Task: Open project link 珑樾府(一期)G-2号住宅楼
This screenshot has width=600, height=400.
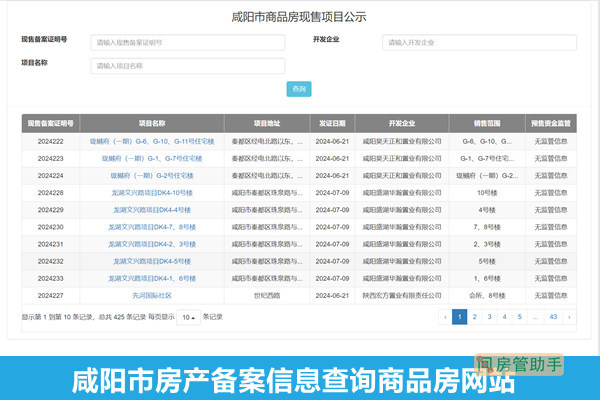Action: 152,176
